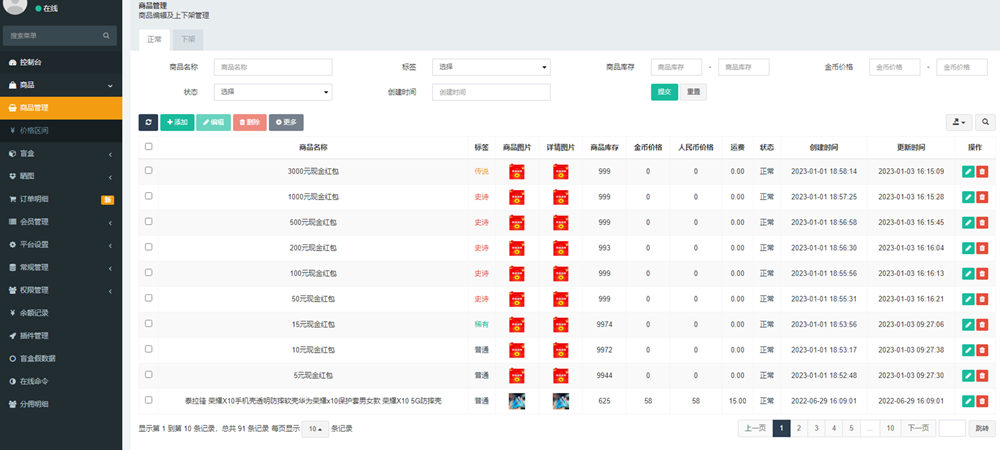Click the table search magnifier icon

985,122
